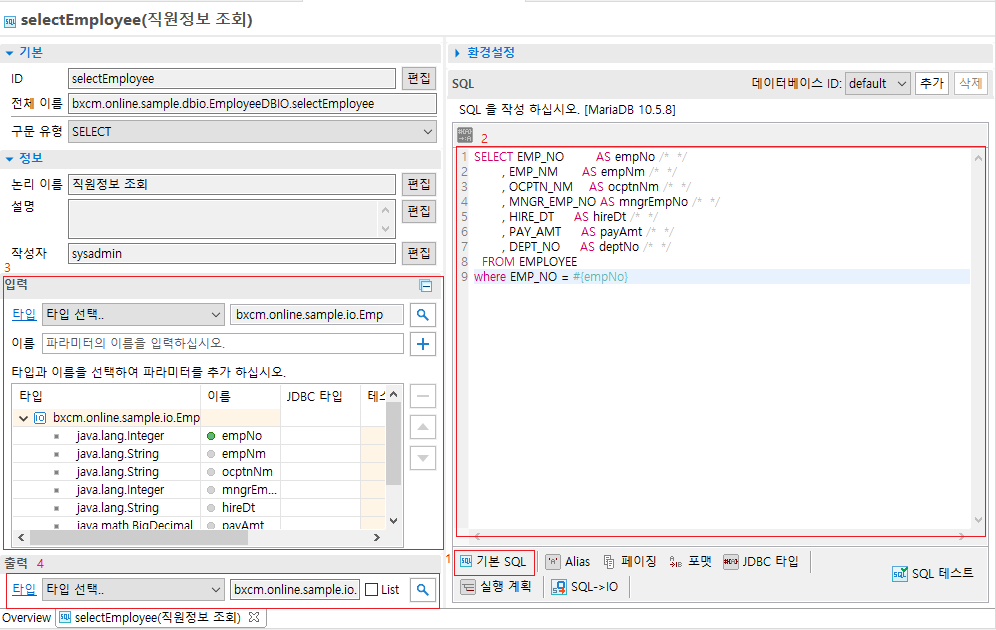996x630 pixels.
Task: Search for output type with magnifier icon
Action: 423,590
